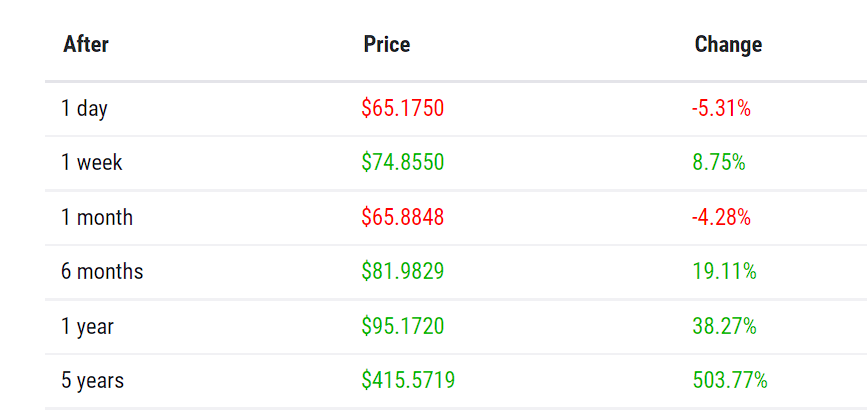Click the -4.28% change value
The height and width of the screenshot is (410, 867).
click(x=721, y=218)
